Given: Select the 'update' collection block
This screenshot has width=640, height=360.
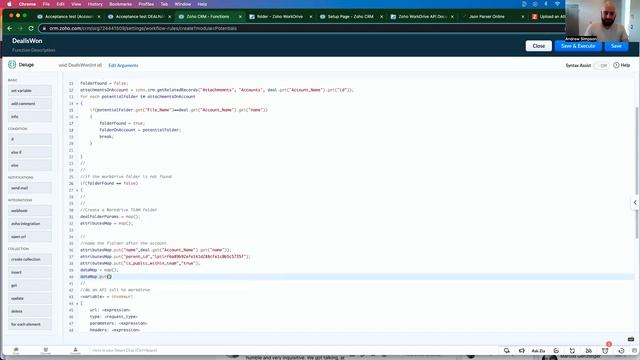Looking at the screenshot, I should click(x=30, y=298).
